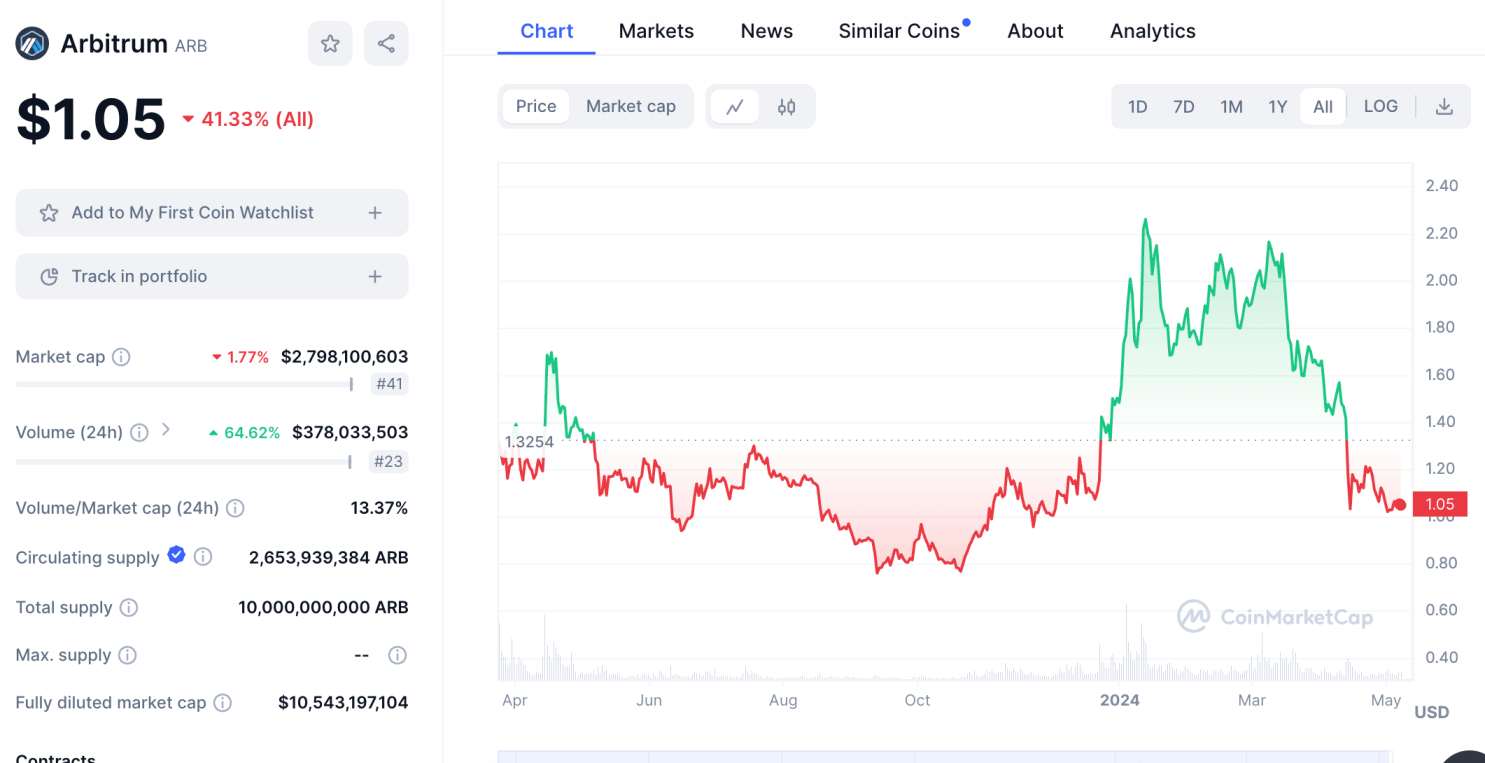Image resolution: width=1485 pixels, height=763 pixels.
Task: Open the Similar Coins tab
Action: pyautogui.click(x=900, y=31)
